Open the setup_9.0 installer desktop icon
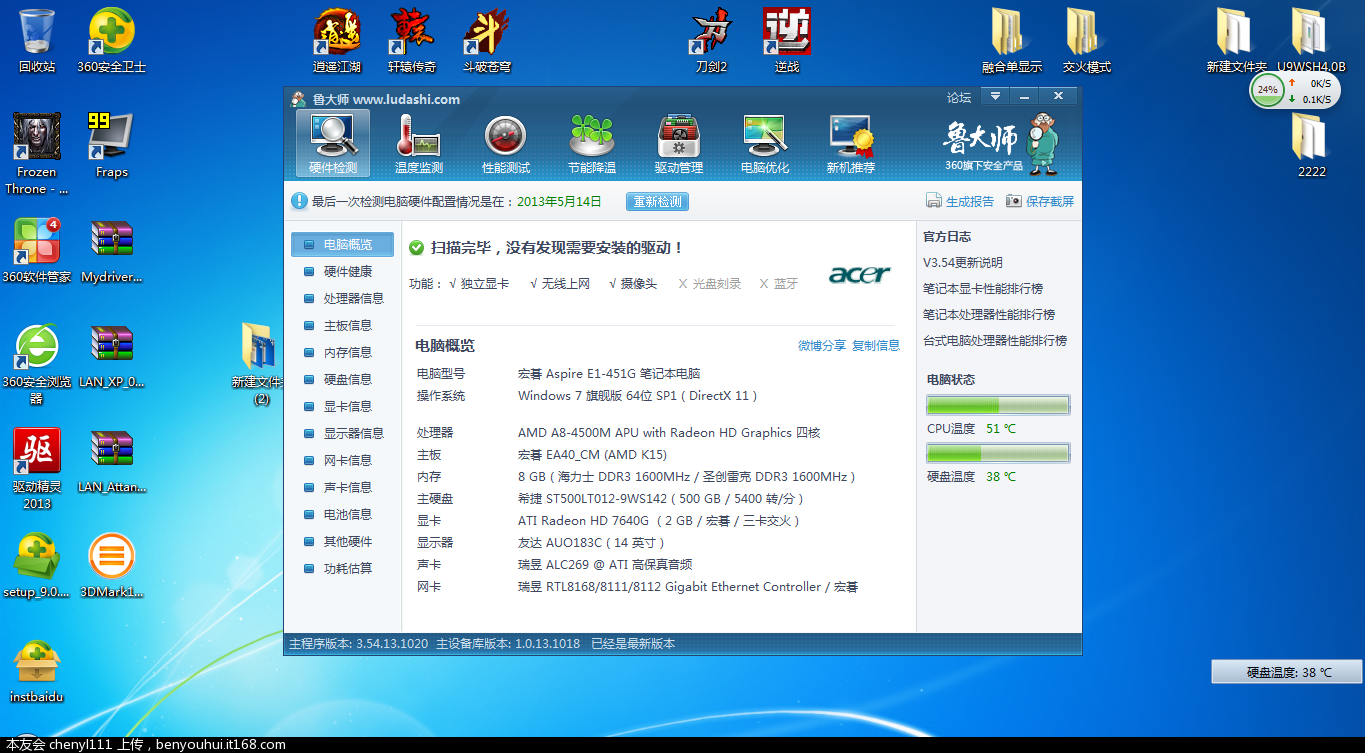The image size is (1365, 753). pyautogui.click(x=37, y=565)
